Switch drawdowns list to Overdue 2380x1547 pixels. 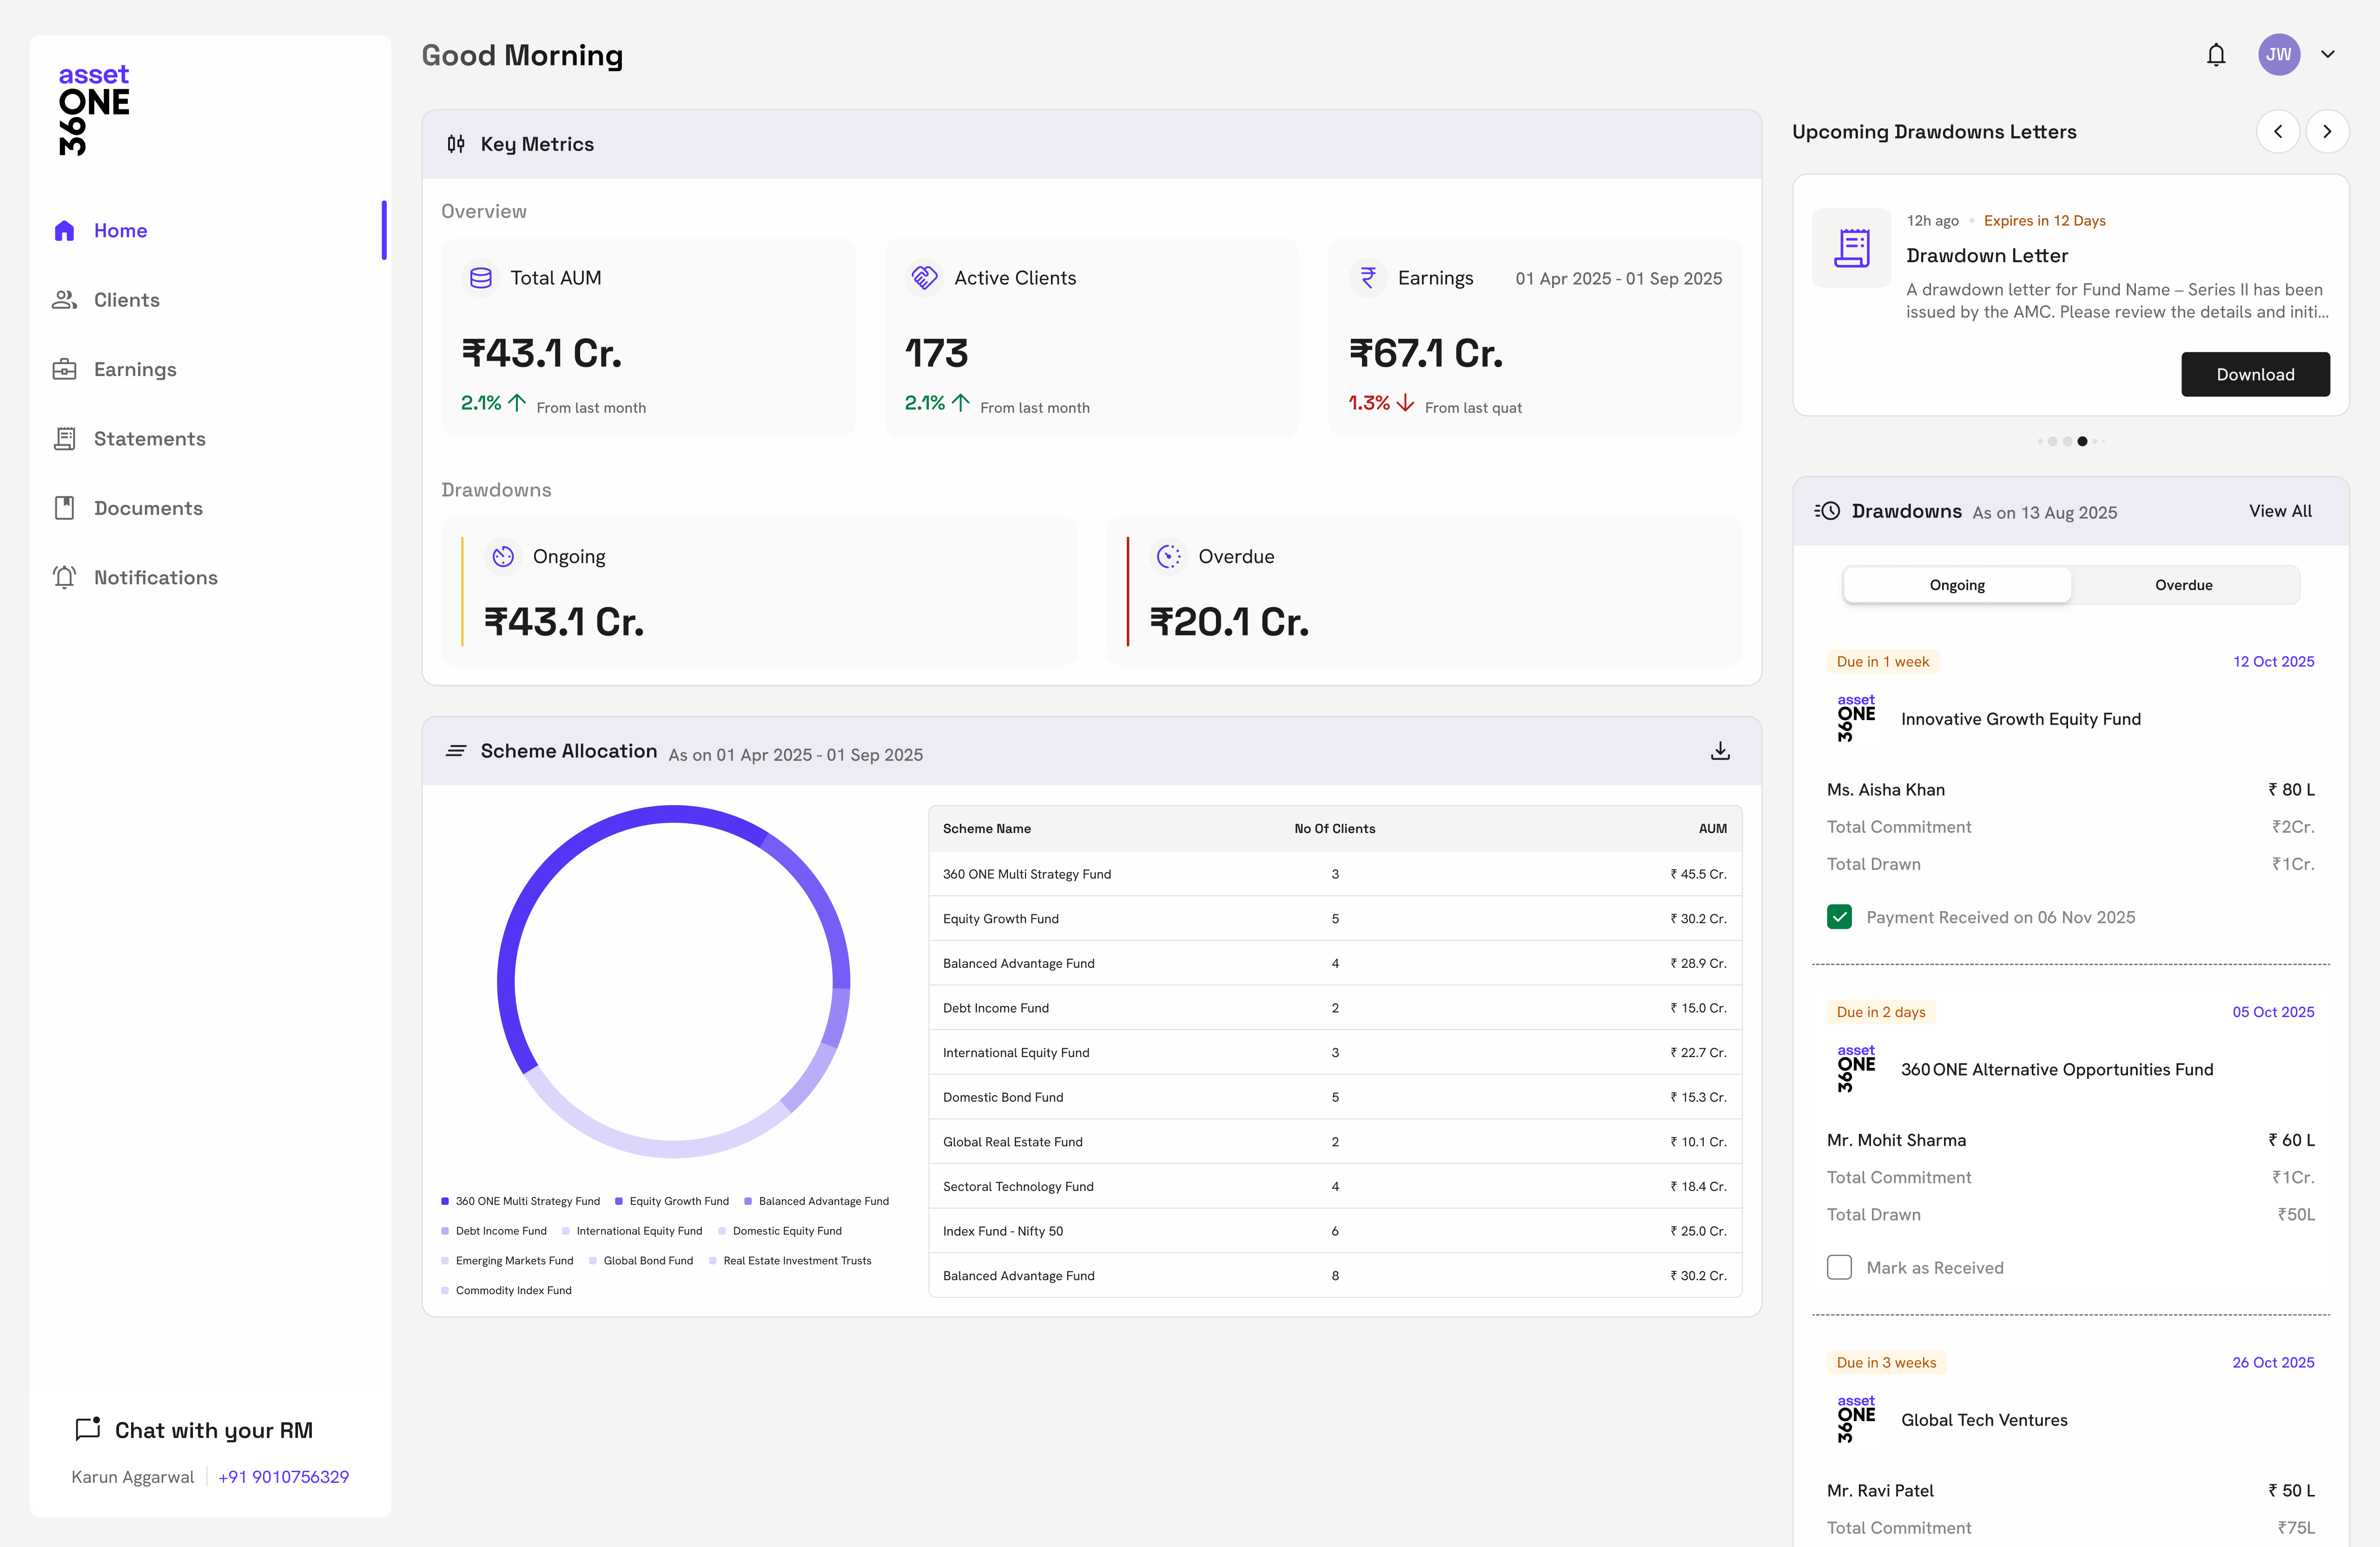(2183, 585)
